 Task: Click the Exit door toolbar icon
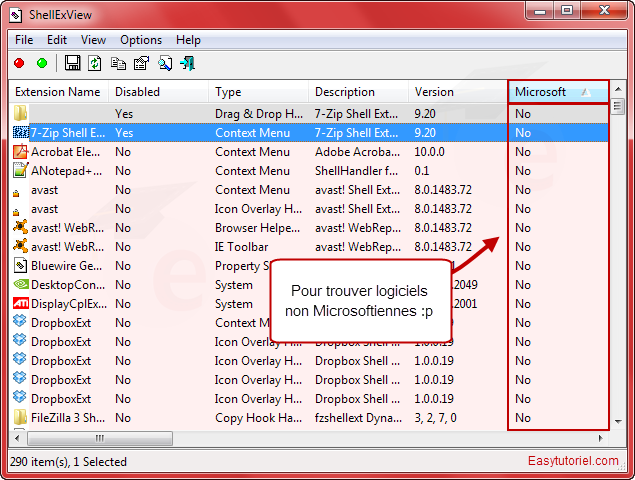188,64
